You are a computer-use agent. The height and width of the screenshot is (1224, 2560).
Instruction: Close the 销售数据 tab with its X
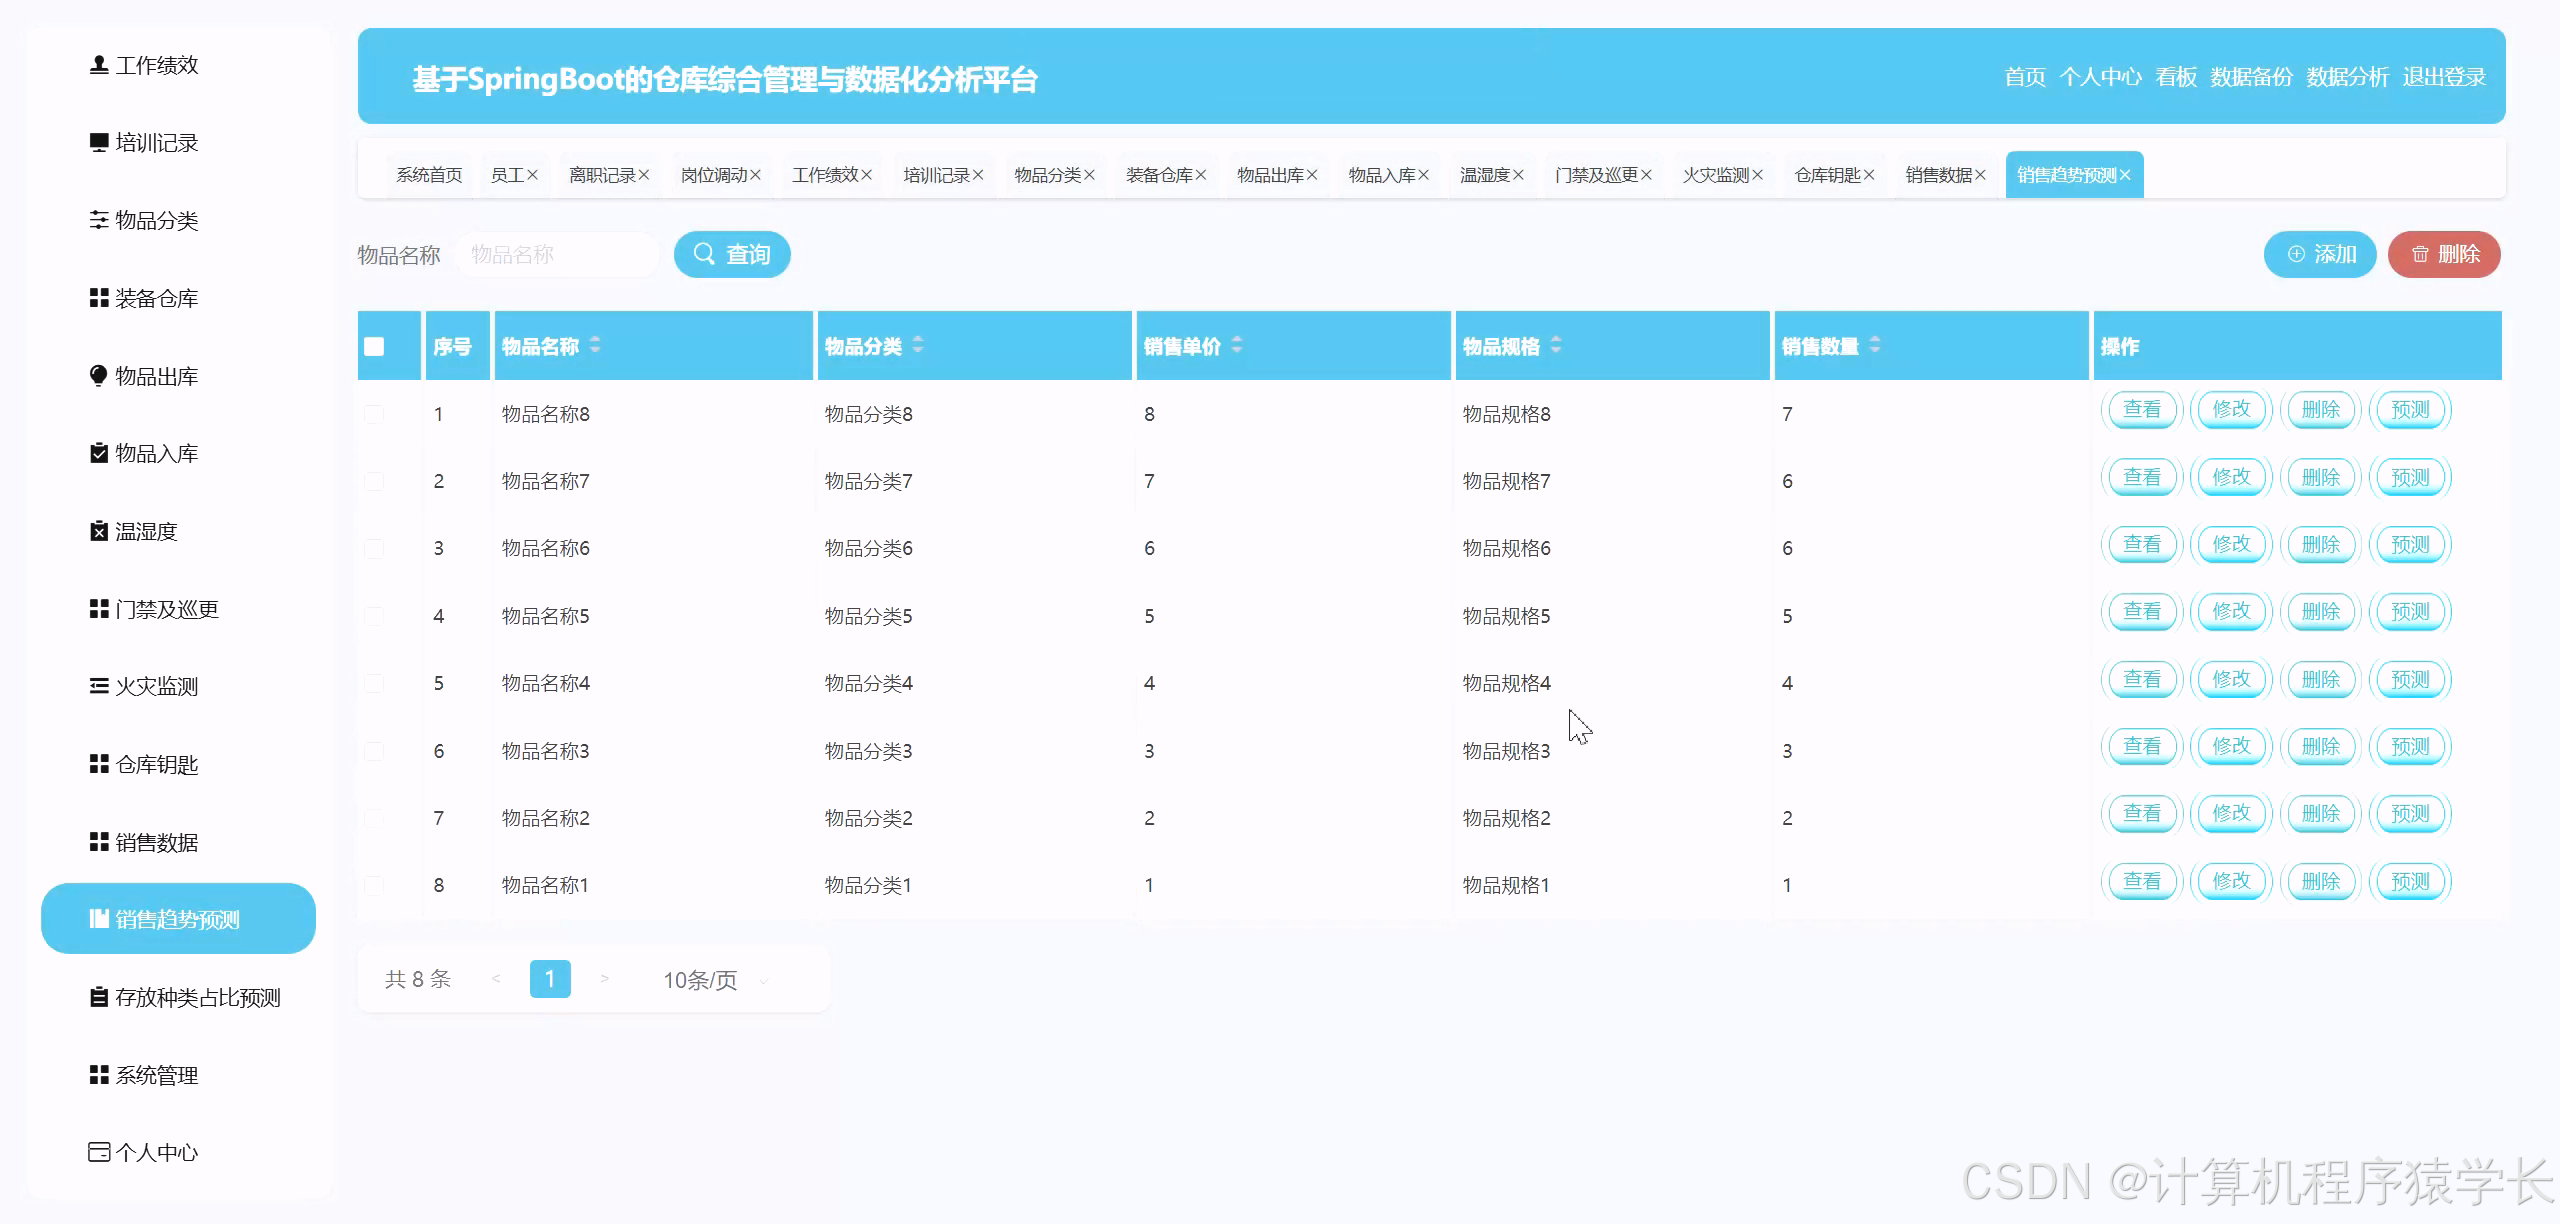[x=1980, y=175]
